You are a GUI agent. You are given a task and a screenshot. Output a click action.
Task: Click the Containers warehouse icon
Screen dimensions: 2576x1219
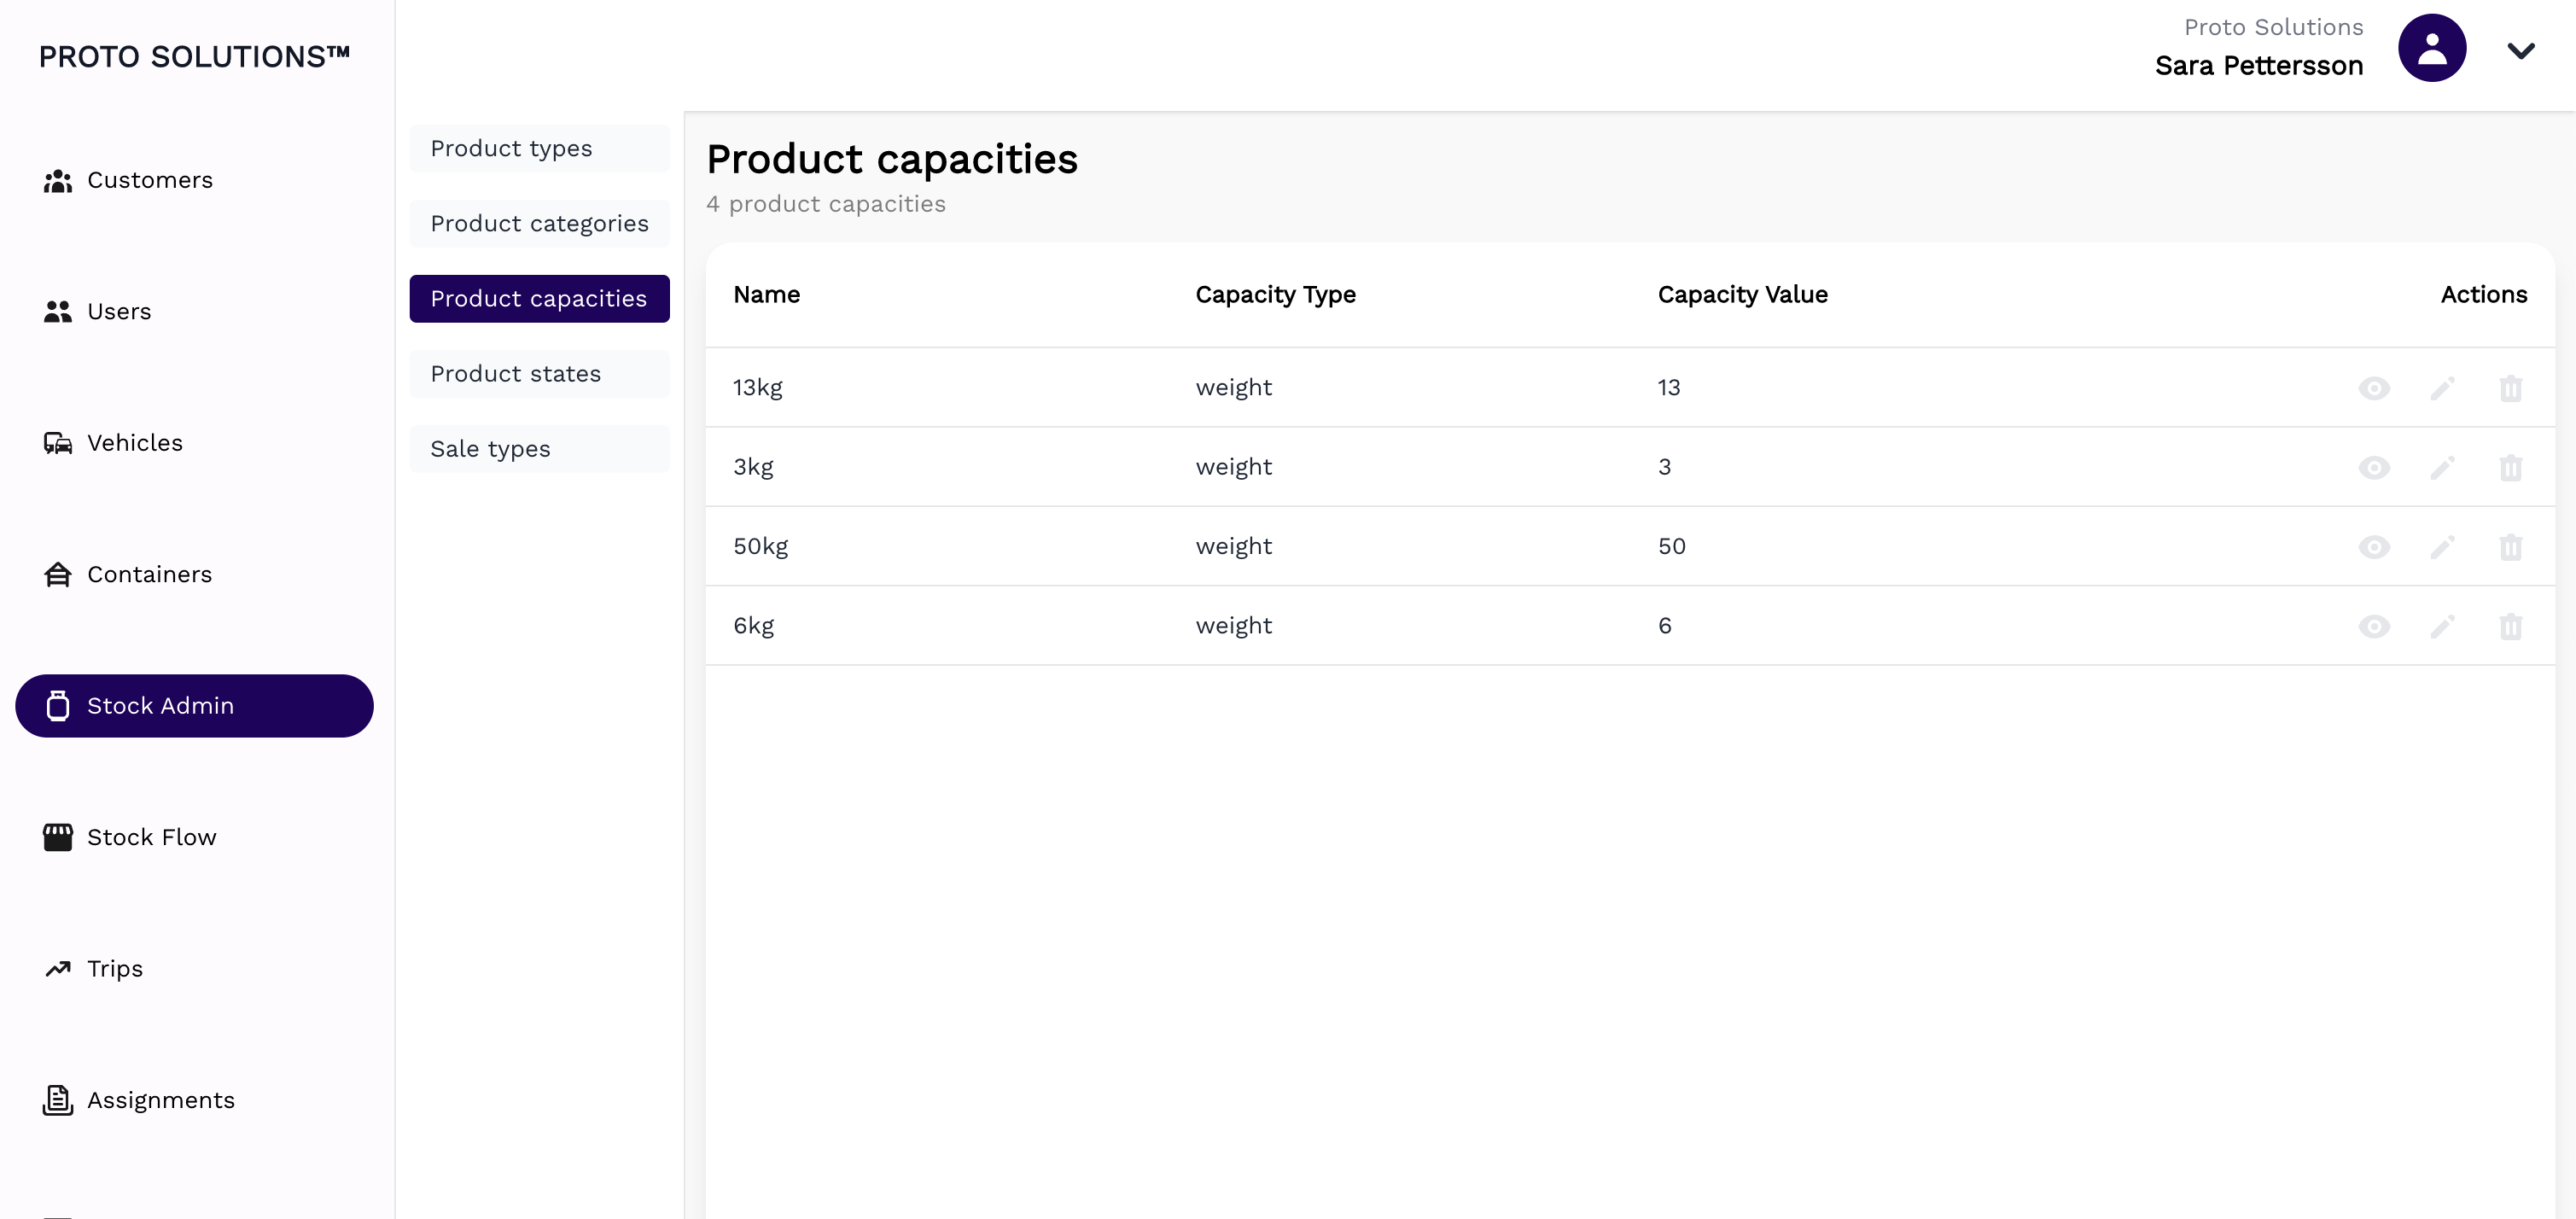58,575
